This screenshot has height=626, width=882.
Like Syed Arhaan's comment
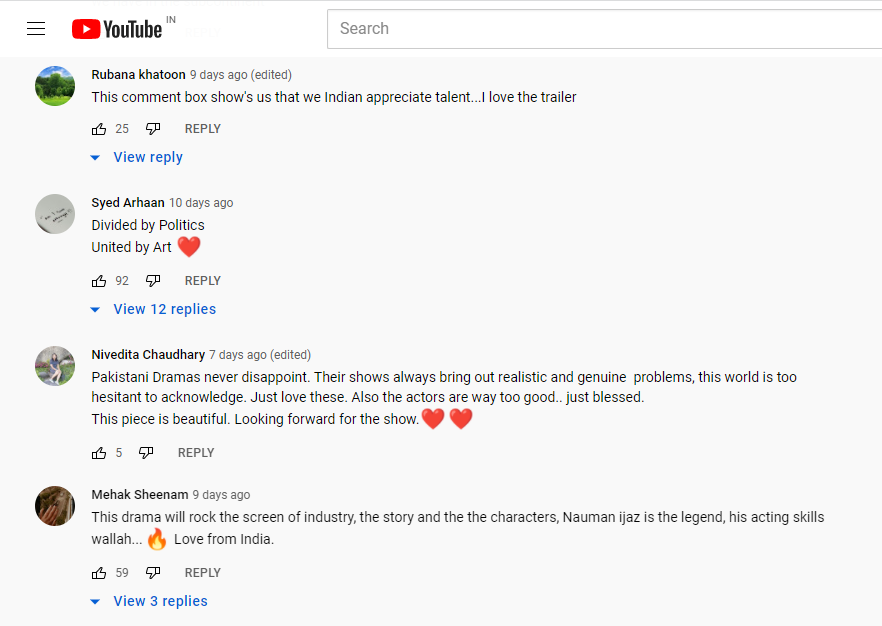[99, 281]
